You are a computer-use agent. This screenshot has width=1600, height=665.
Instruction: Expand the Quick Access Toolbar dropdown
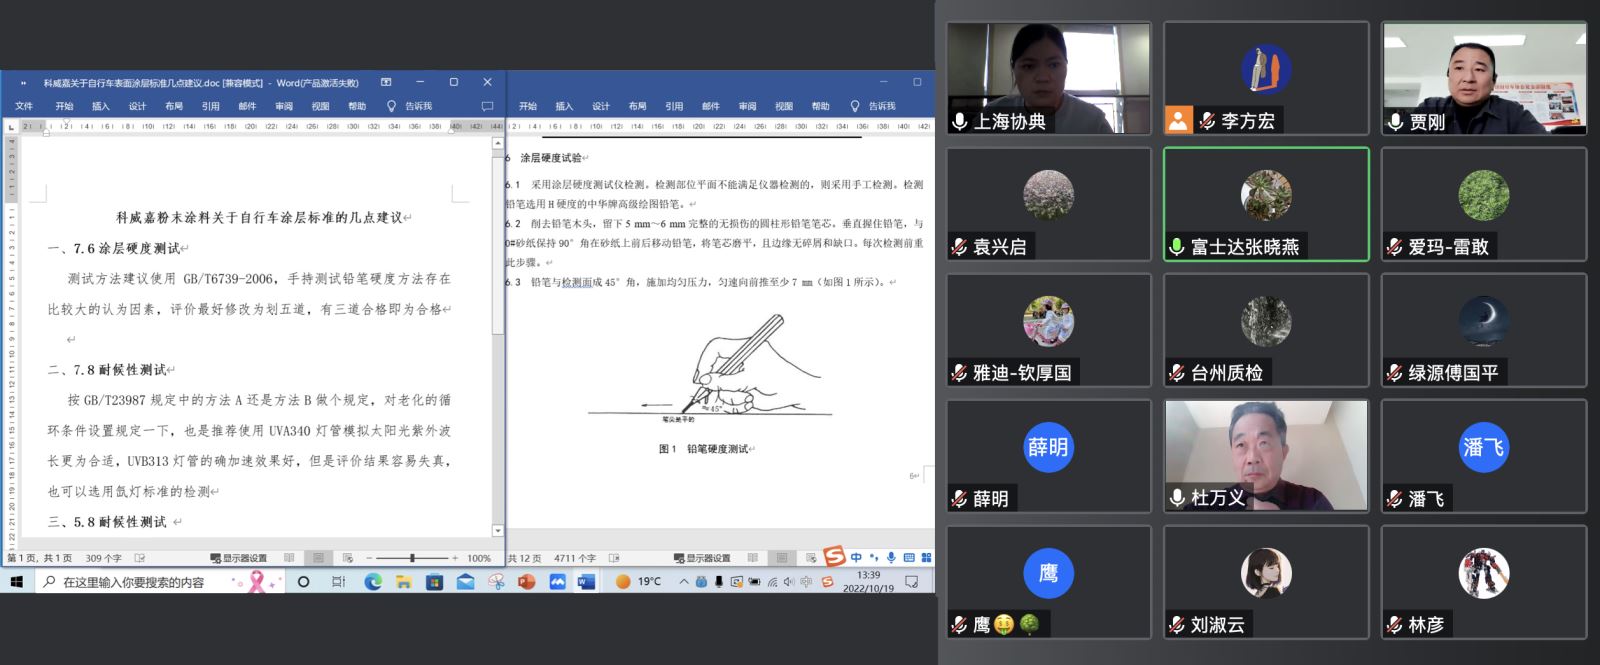23,83
